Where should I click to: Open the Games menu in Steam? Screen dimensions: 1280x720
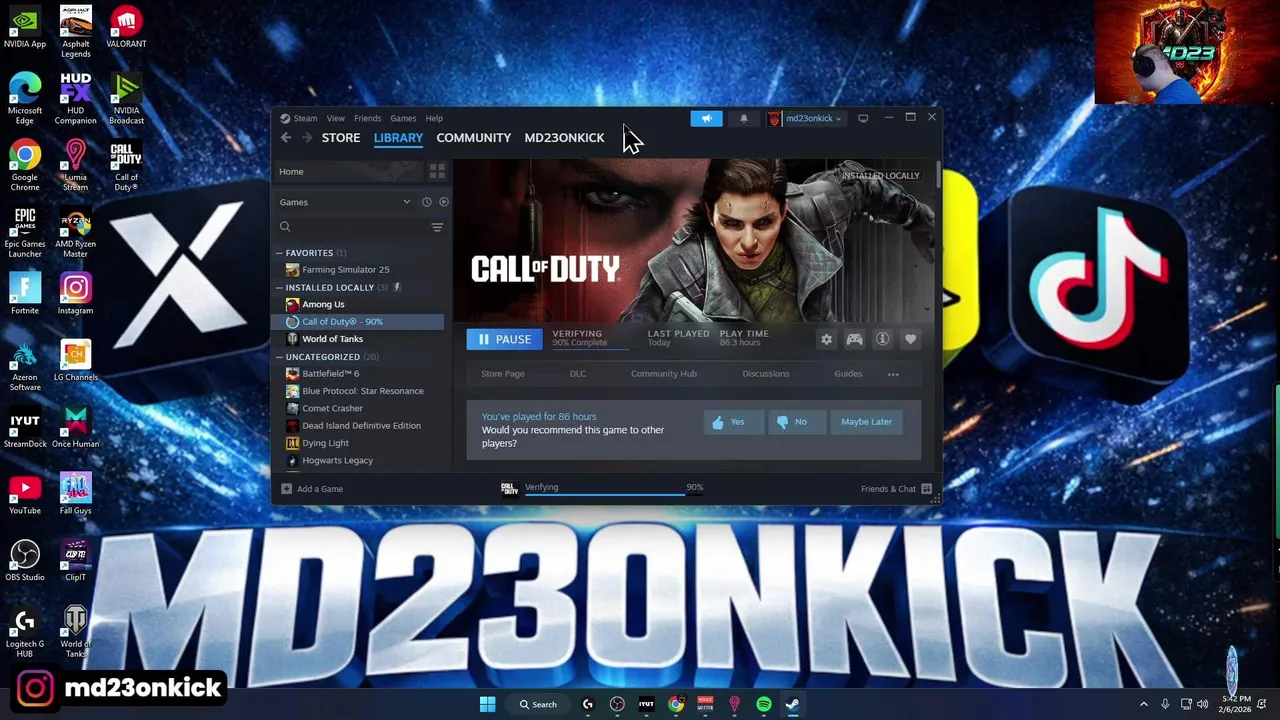click(403, 118)
